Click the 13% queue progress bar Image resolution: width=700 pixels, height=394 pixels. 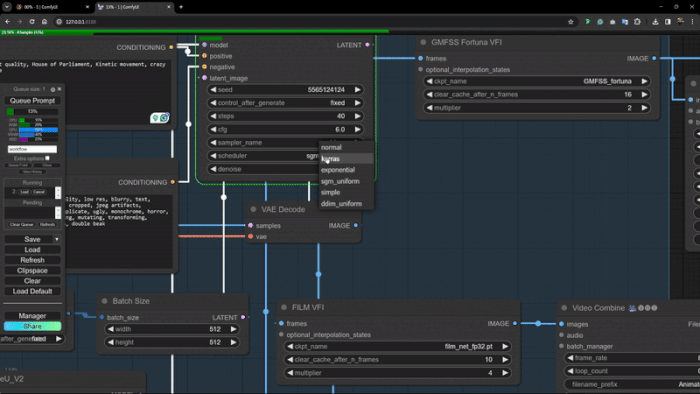point(32,112)
